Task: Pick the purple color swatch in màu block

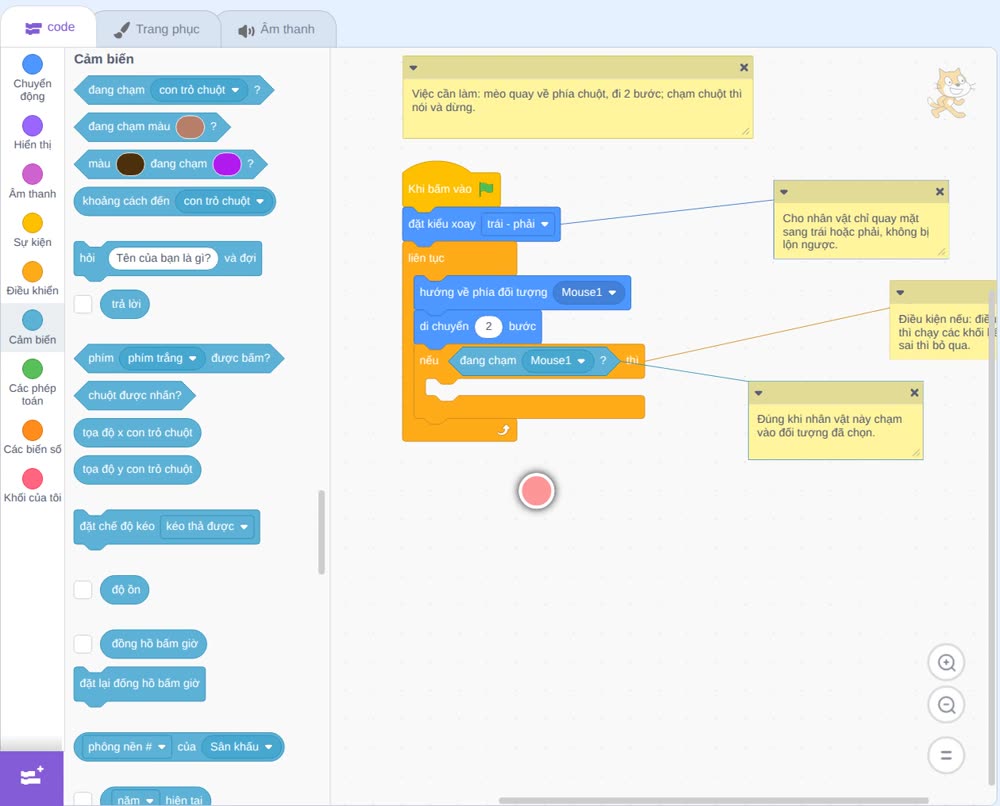Action: click(227, 164)
